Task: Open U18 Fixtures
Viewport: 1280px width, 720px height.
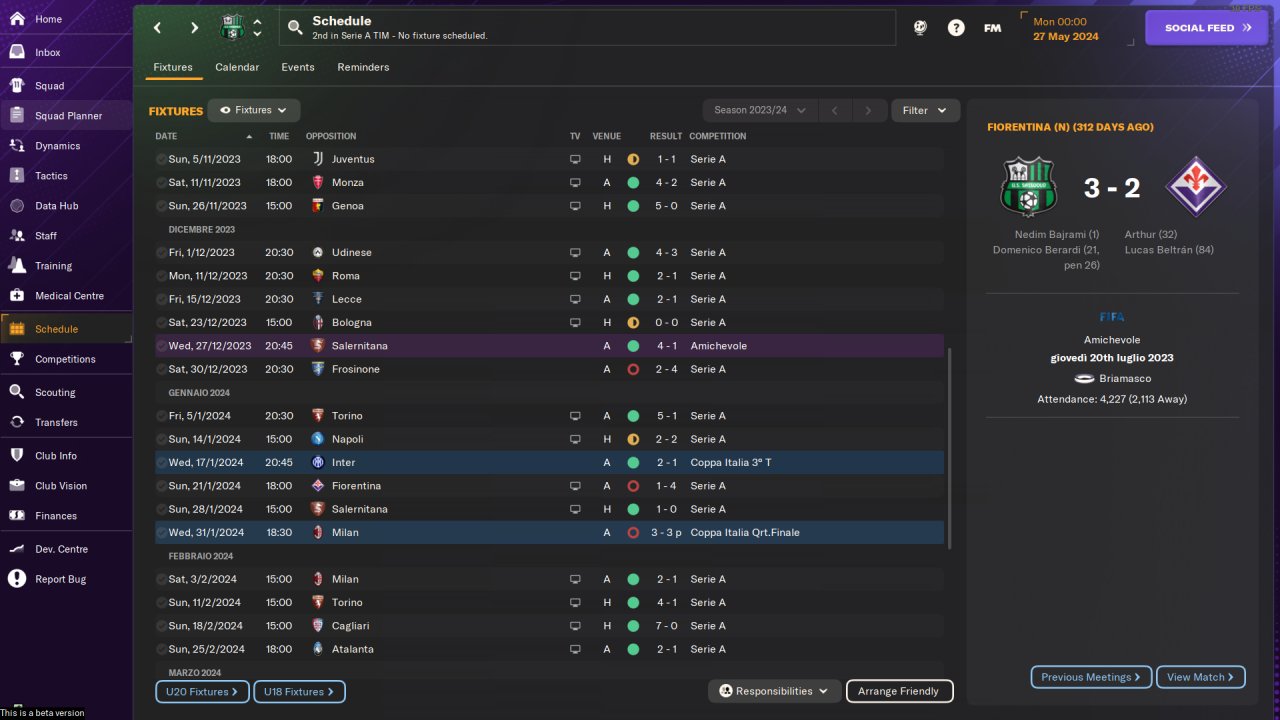Action: click(x=299, y=691)
